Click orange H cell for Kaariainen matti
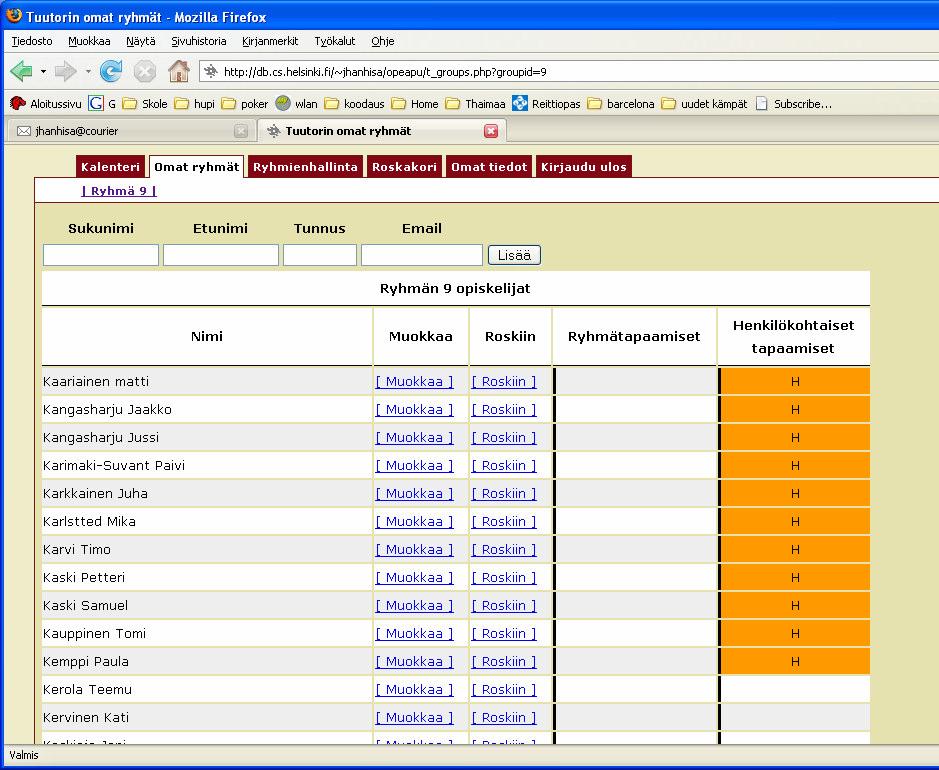Image resolution: width=939 pixels, height=770 pixels. (795, 381)
